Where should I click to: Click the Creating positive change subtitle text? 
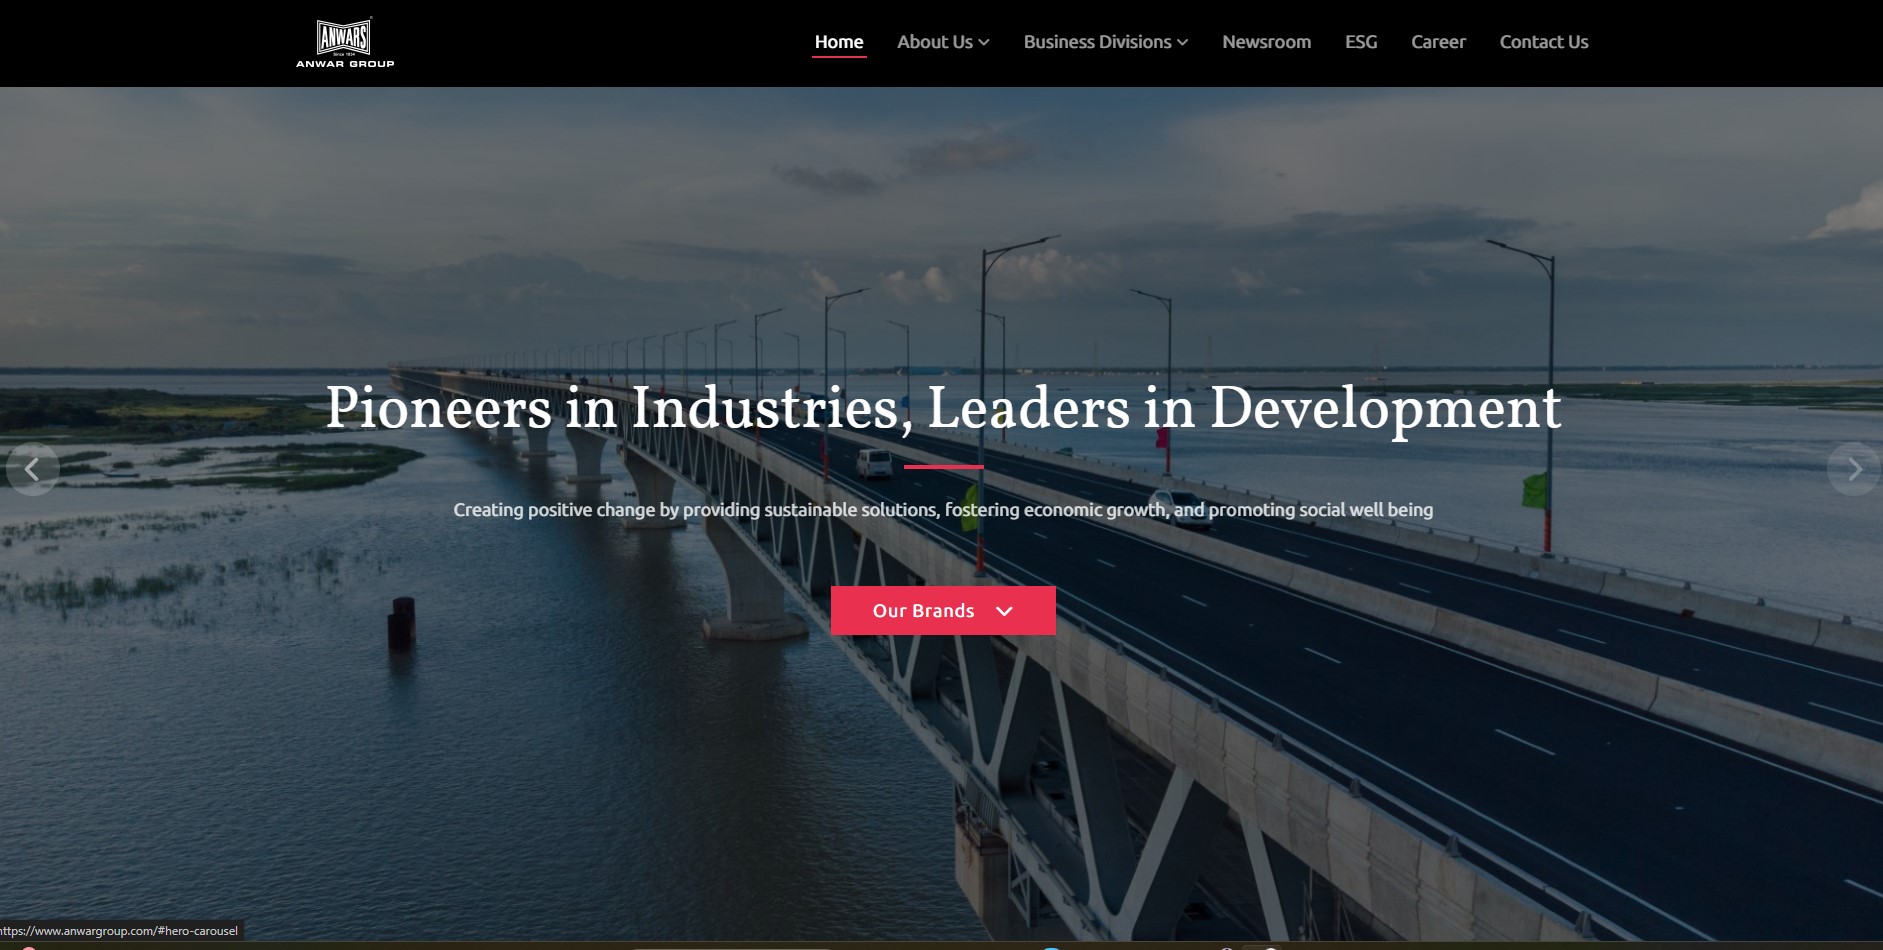[x=943, y=510]
